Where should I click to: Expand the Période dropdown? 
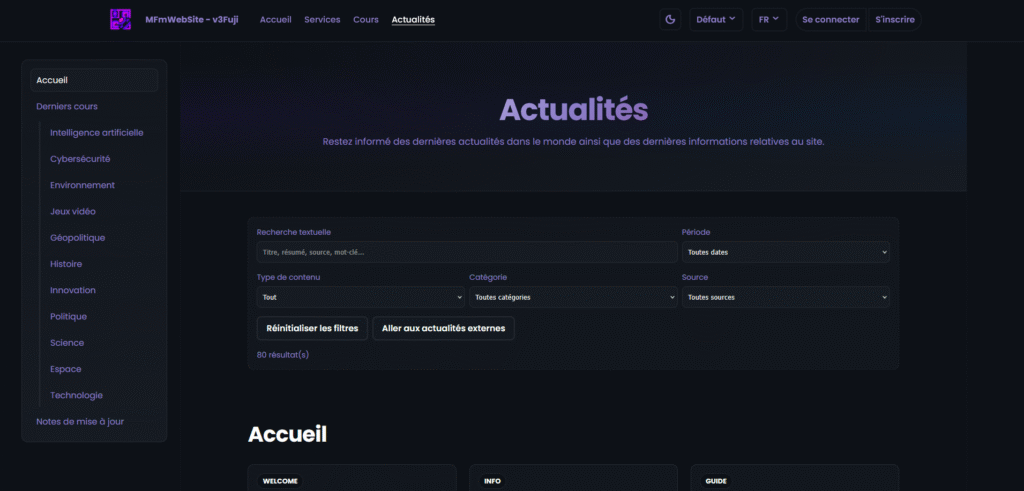(x=785, y=252)
